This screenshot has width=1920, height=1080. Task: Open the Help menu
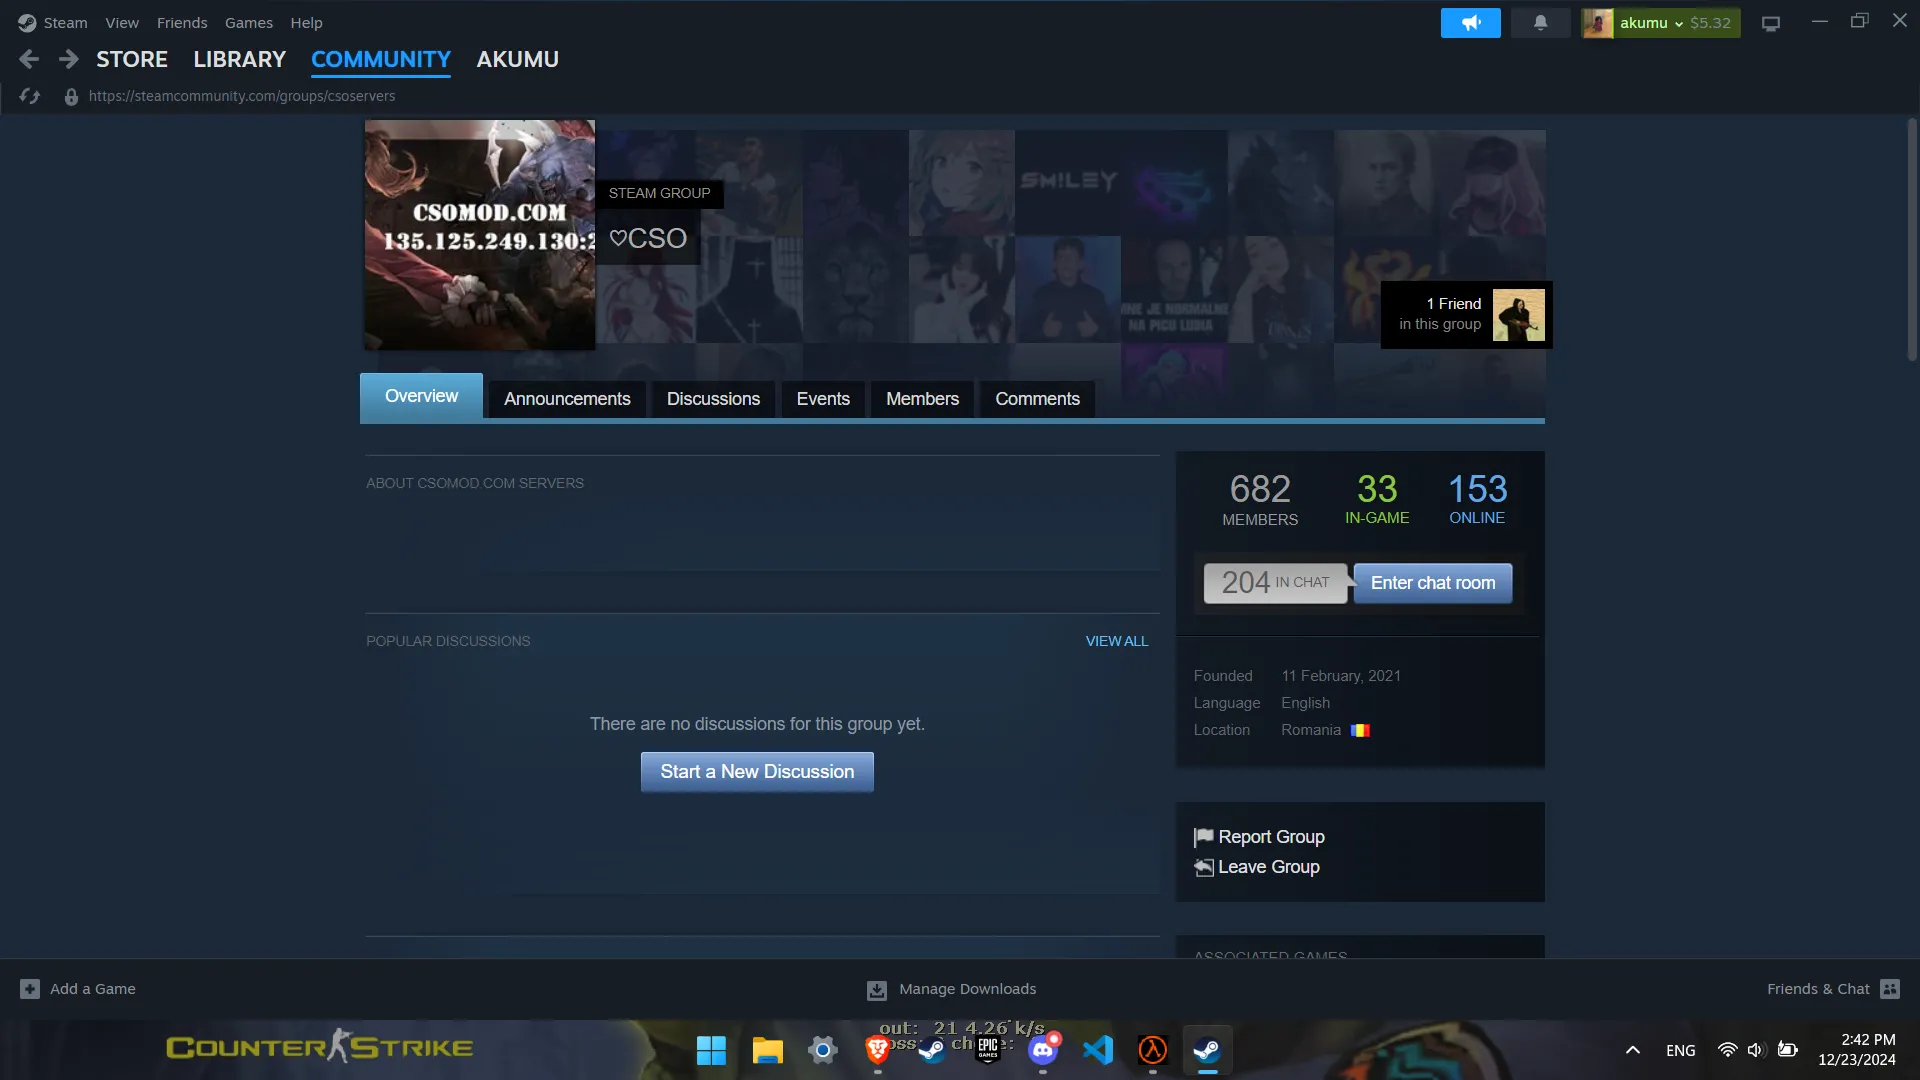pos(306,22)
